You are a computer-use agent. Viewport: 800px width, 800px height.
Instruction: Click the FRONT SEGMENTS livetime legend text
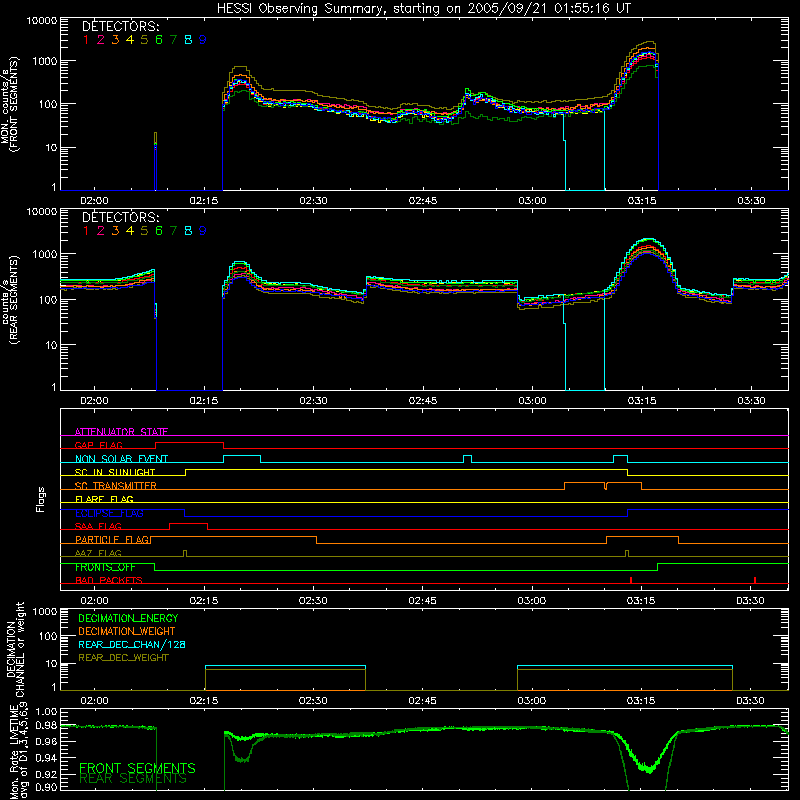click(137, 768)
